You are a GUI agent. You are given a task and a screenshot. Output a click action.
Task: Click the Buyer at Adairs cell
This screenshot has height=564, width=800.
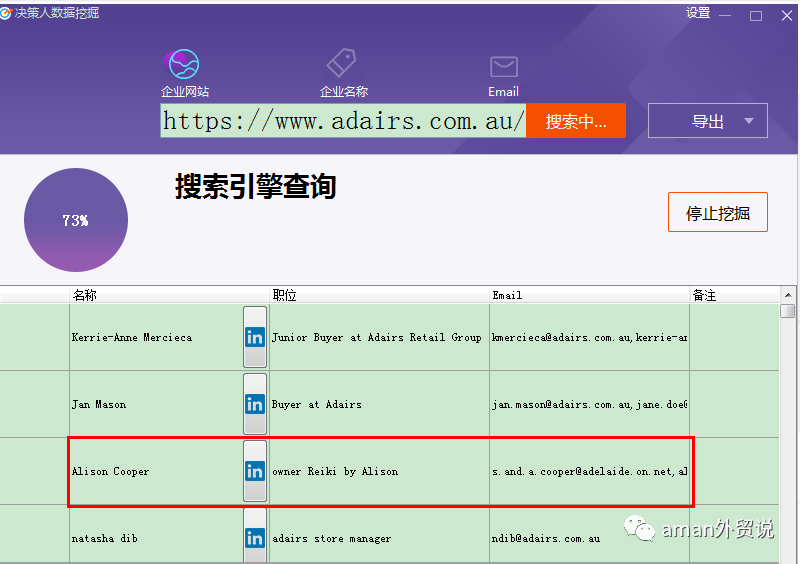(379, 404)
